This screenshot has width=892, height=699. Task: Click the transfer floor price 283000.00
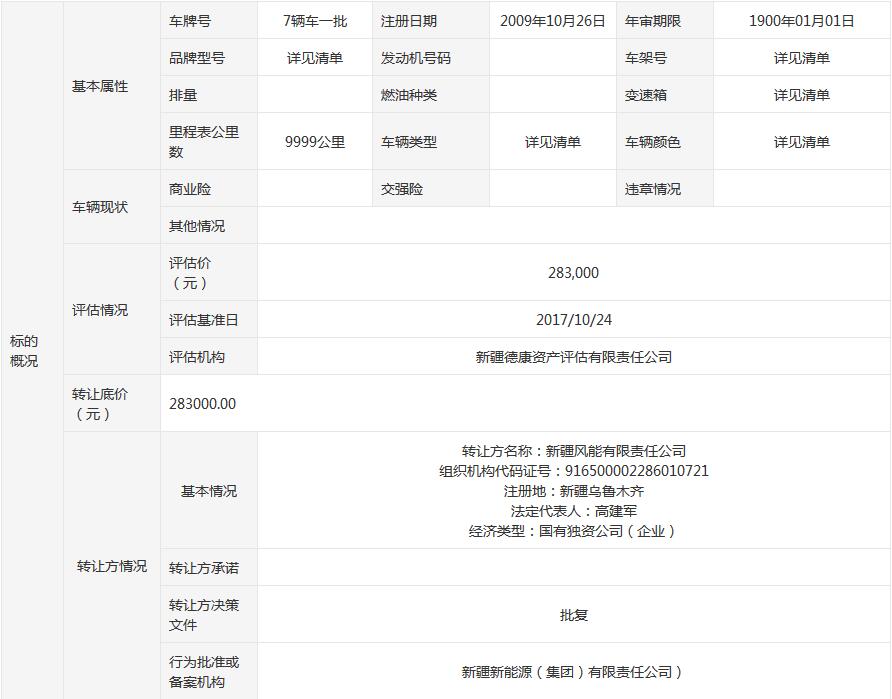203,404
